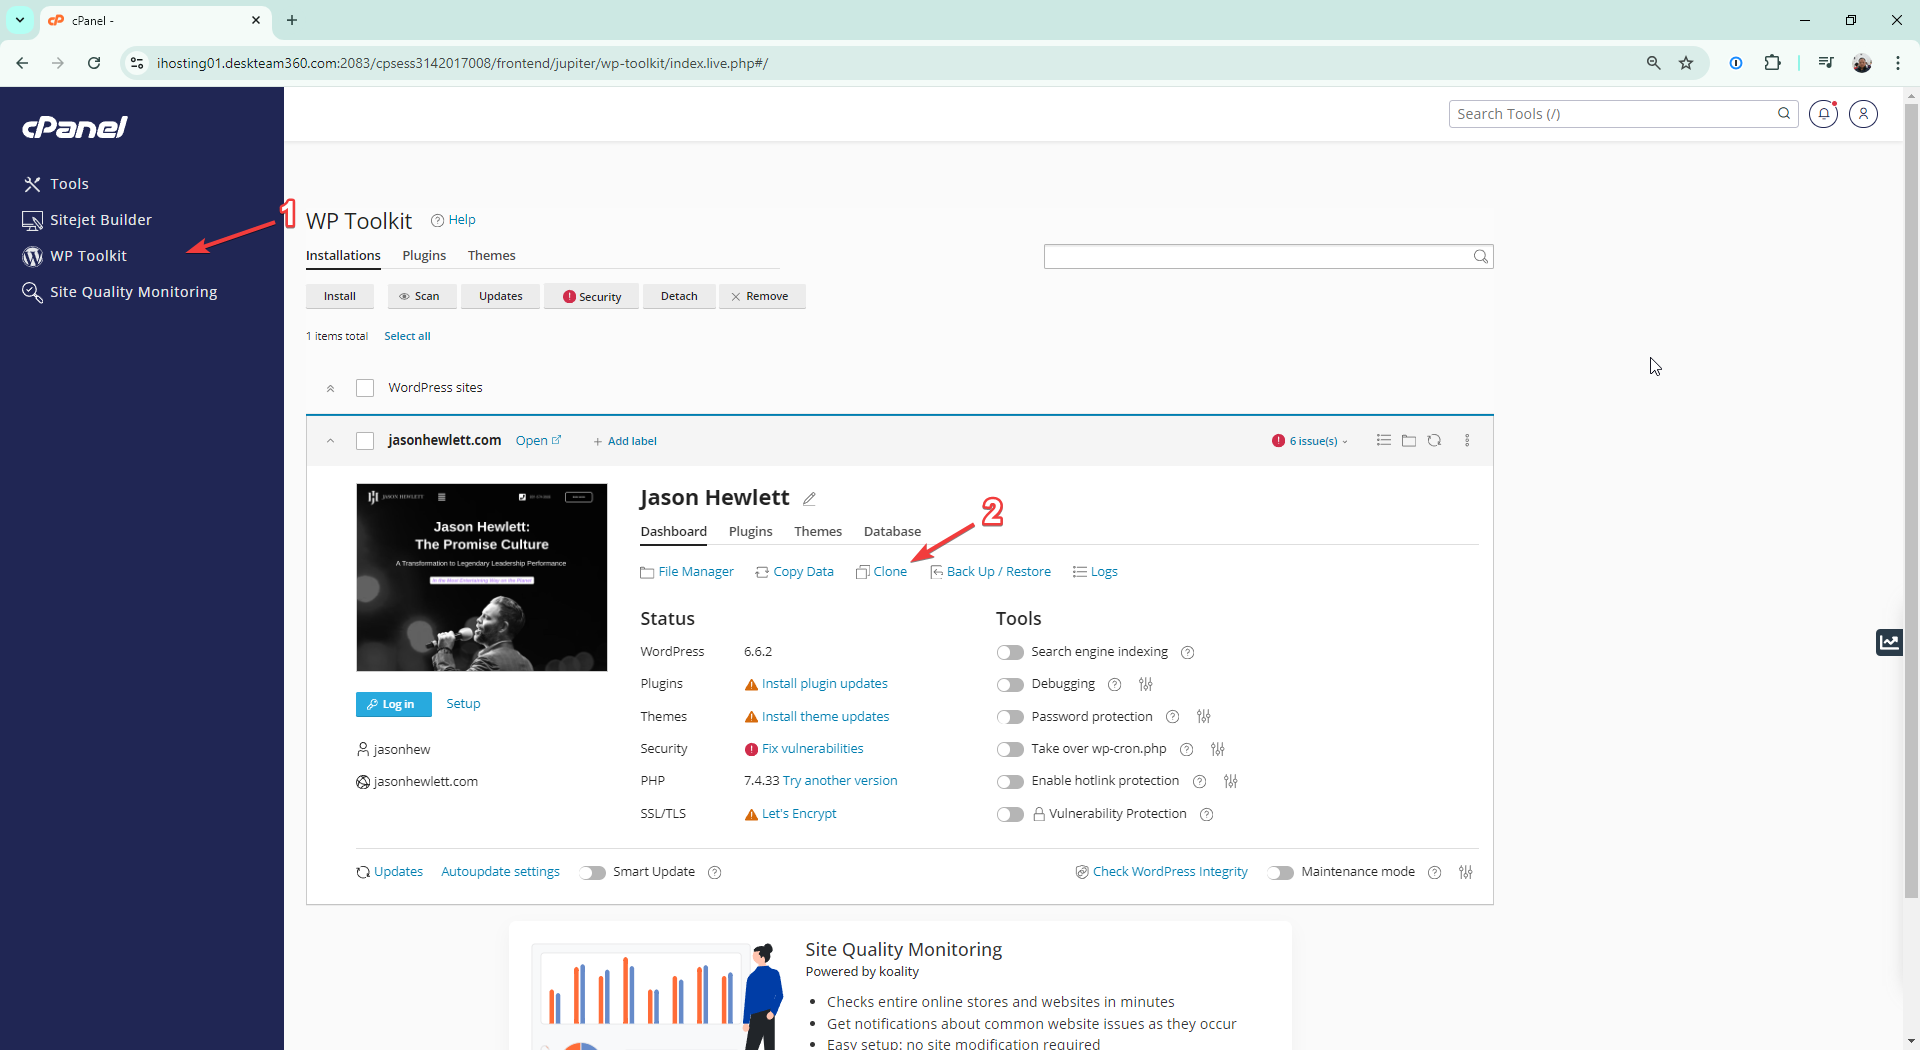Open the folder icon in site header row
The image size is (1920, 1050).
tap(1409, 441)
